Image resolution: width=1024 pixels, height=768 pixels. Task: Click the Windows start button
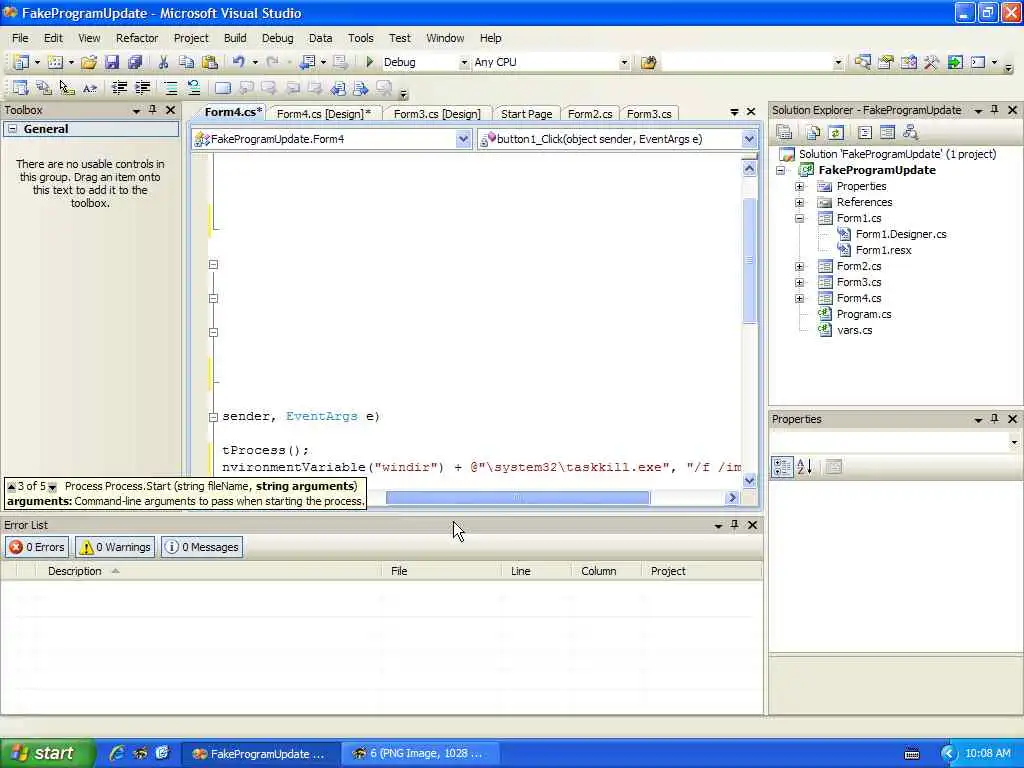[x=47, y=753]
